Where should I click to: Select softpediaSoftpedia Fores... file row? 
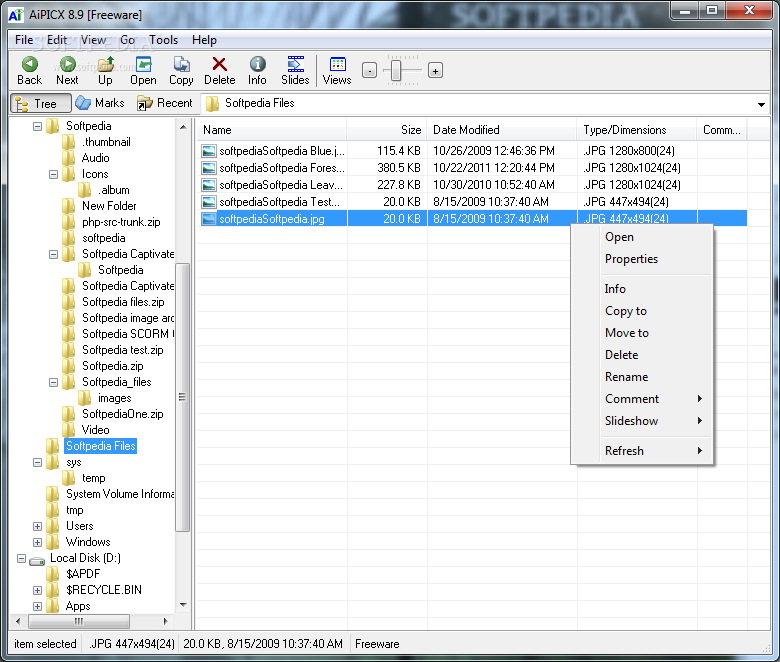[x=473, y=168]
